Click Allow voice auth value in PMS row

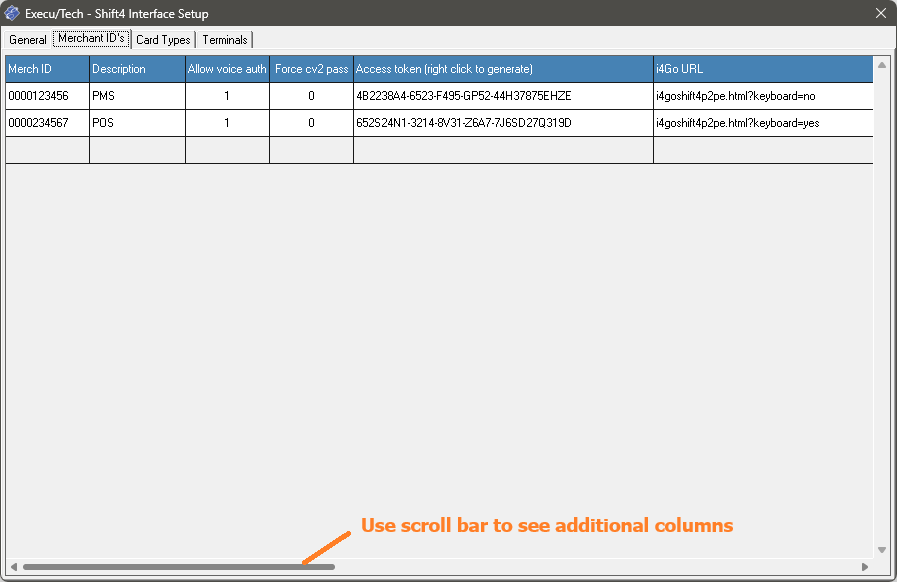pyautogui.click(x=227, y=96)
